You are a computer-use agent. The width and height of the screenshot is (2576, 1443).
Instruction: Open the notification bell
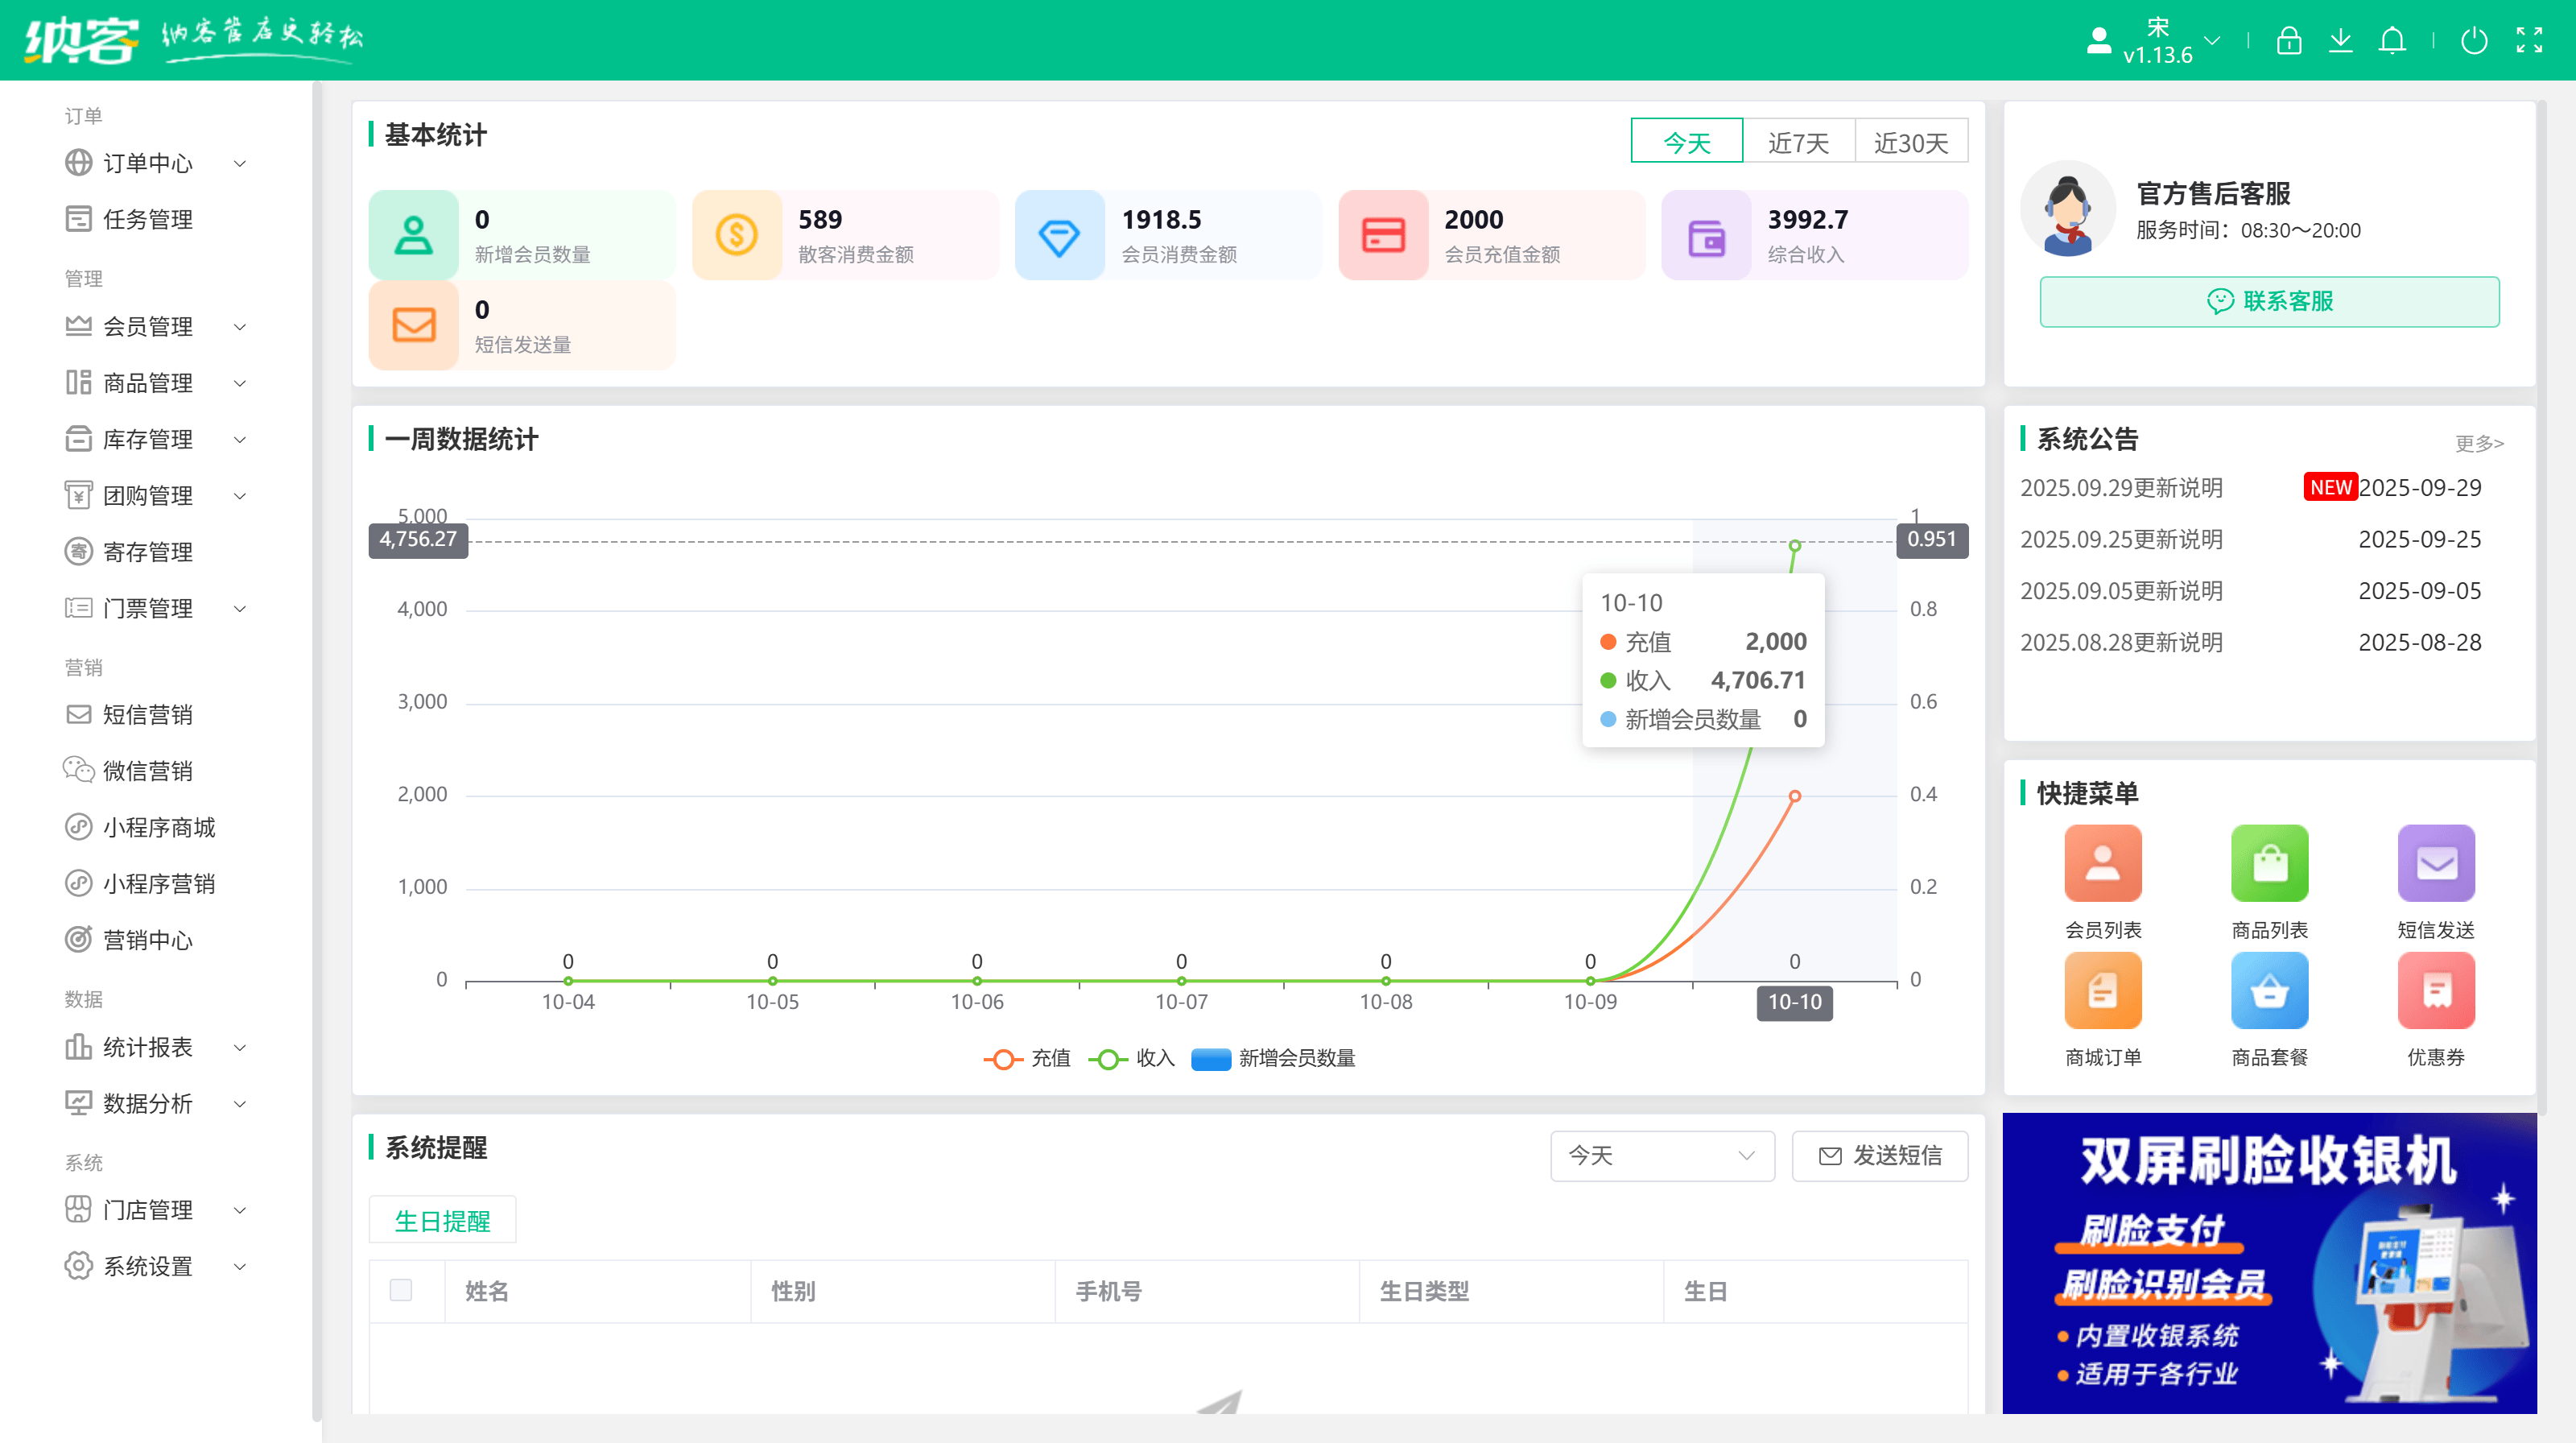(2392, 41)
